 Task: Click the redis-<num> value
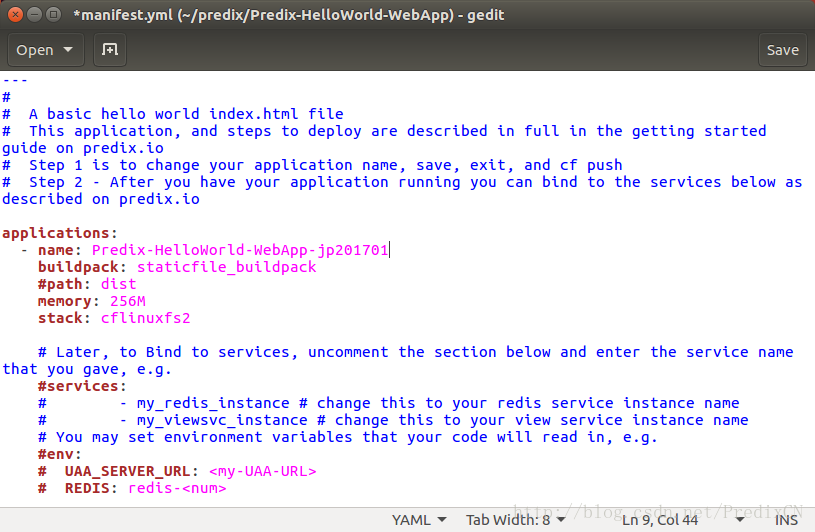point(177,488)
